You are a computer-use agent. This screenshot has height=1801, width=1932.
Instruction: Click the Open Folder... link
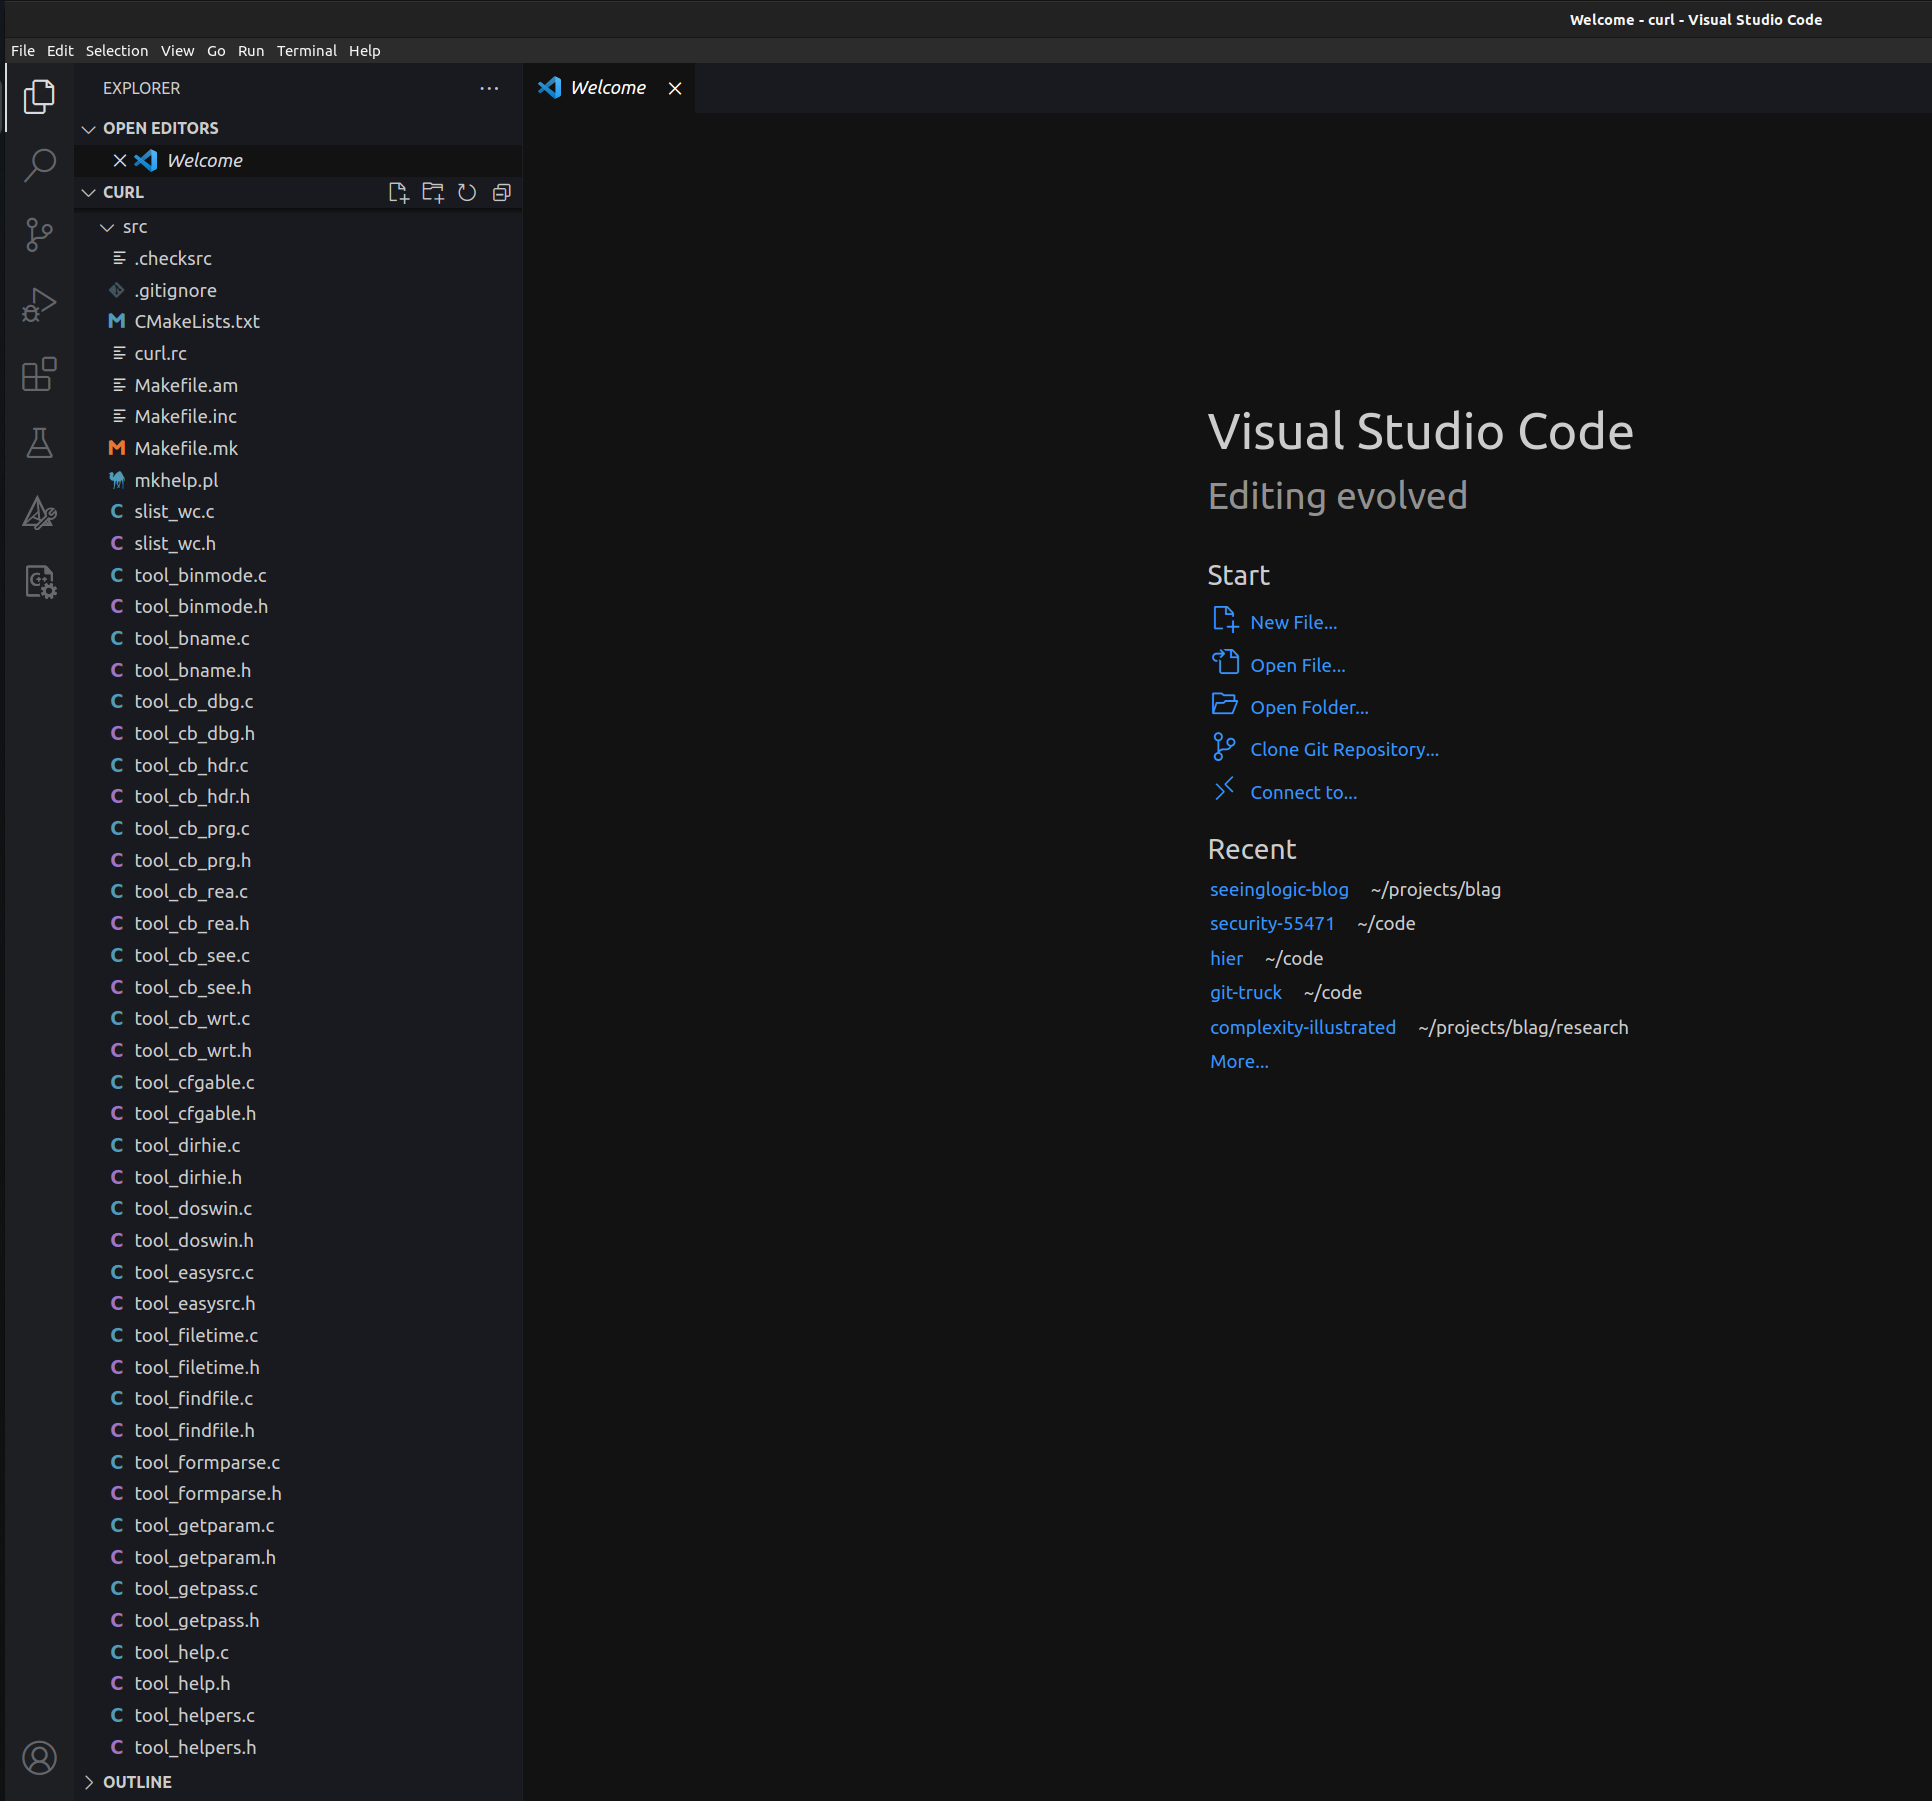1310,707
